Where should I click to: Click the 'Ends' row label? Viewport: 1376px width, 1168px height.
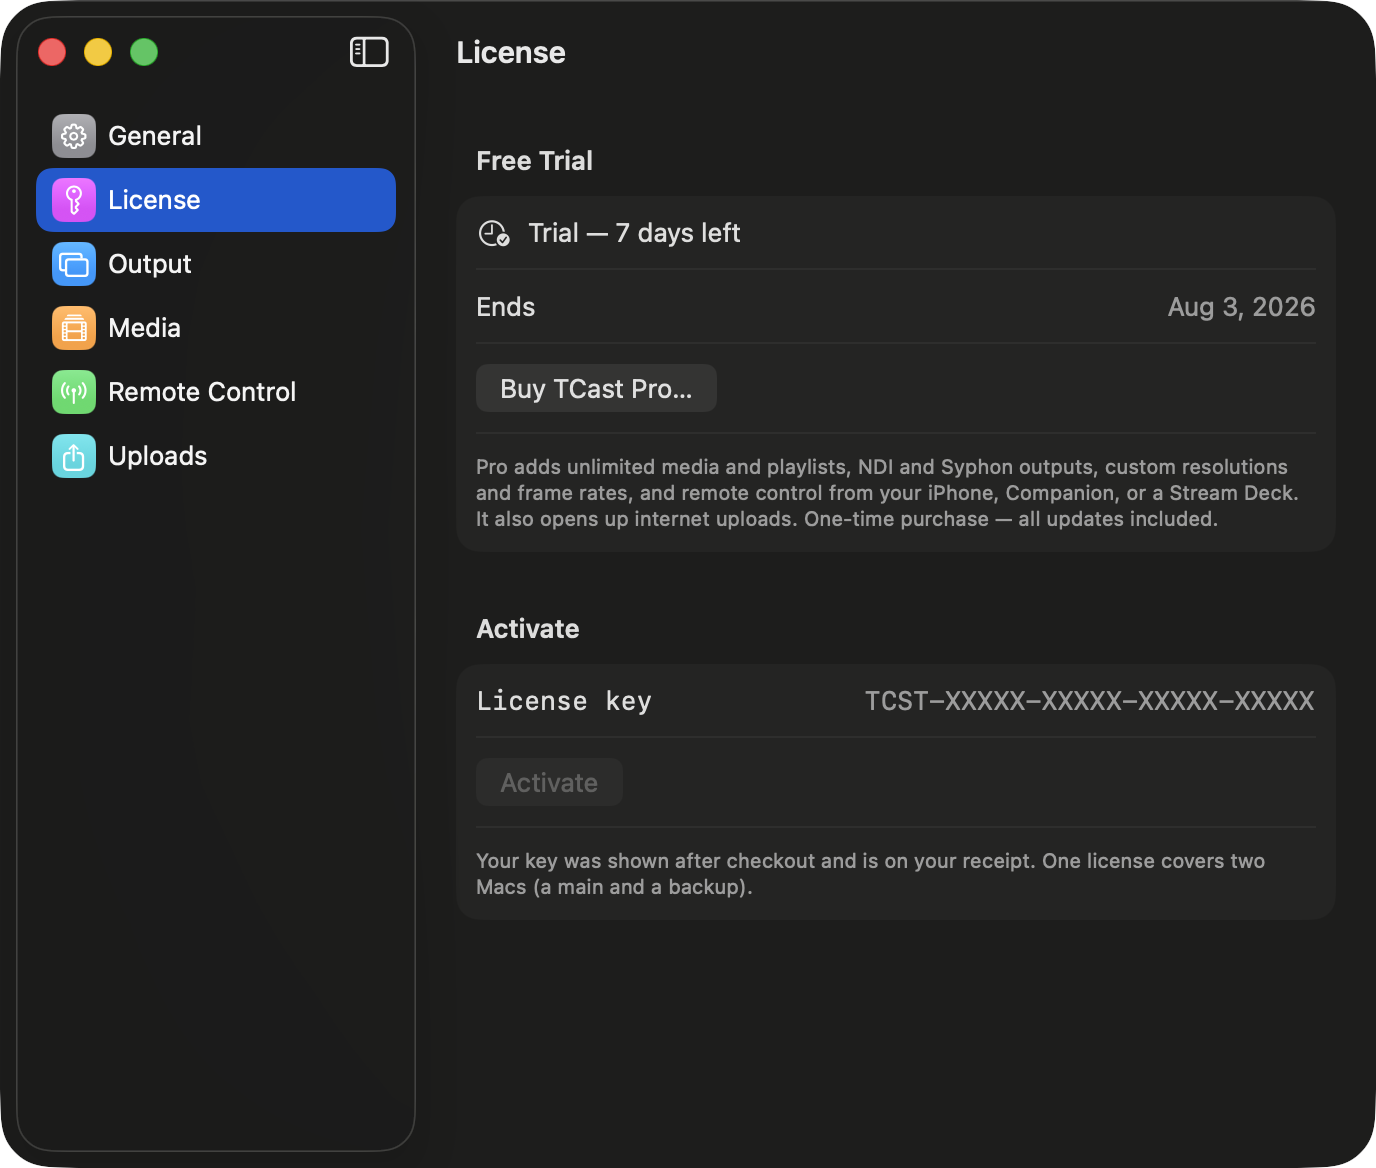(x=505, y=307)
